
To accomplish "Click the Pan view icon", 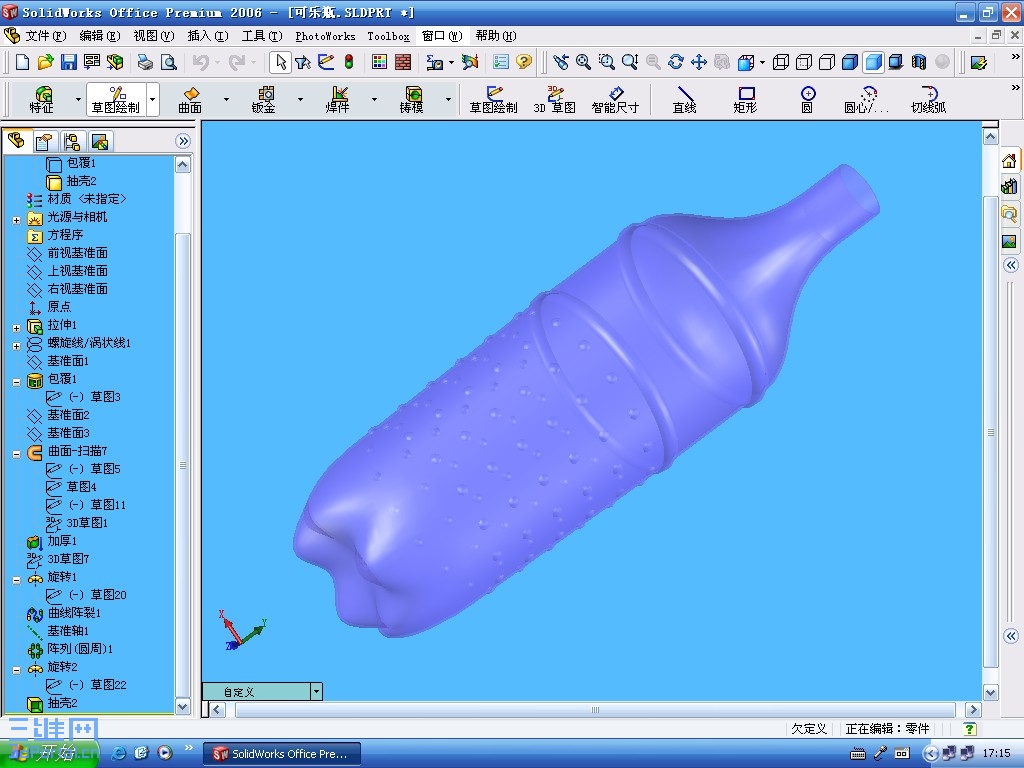I will (x=699, y=62).
